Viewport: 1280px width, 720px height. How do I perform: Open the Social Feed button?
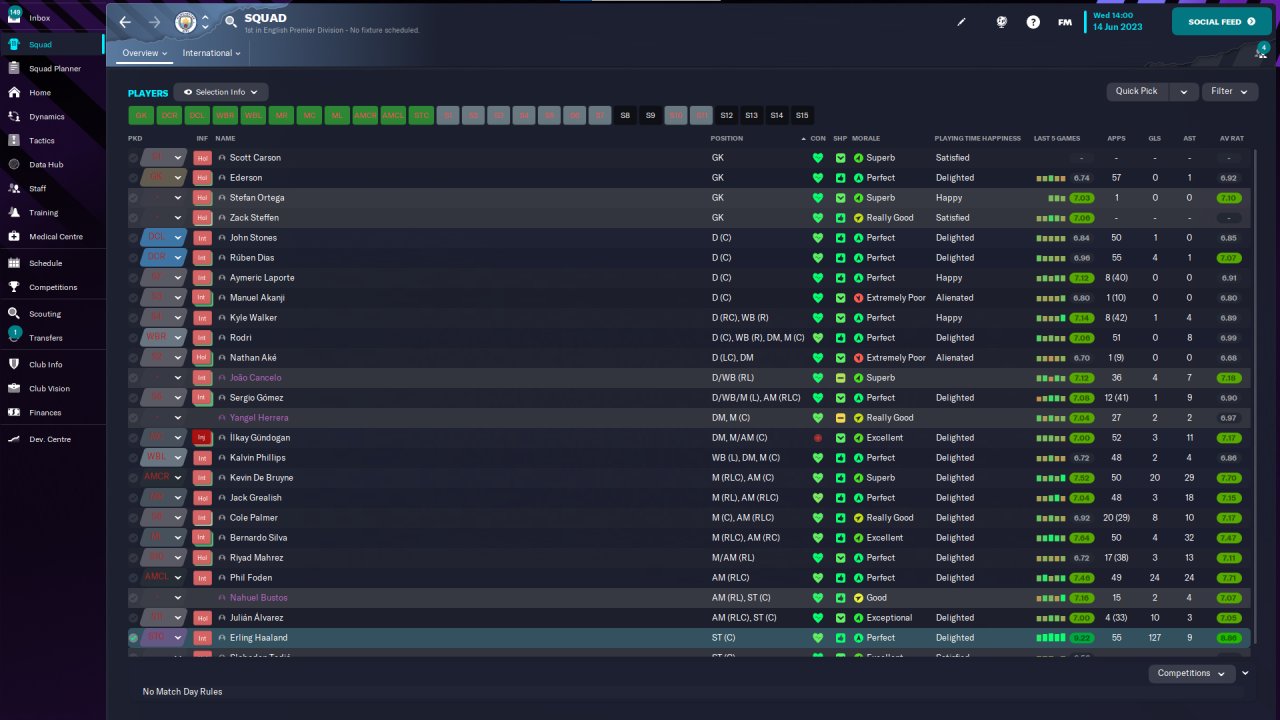coord(1221,21)
